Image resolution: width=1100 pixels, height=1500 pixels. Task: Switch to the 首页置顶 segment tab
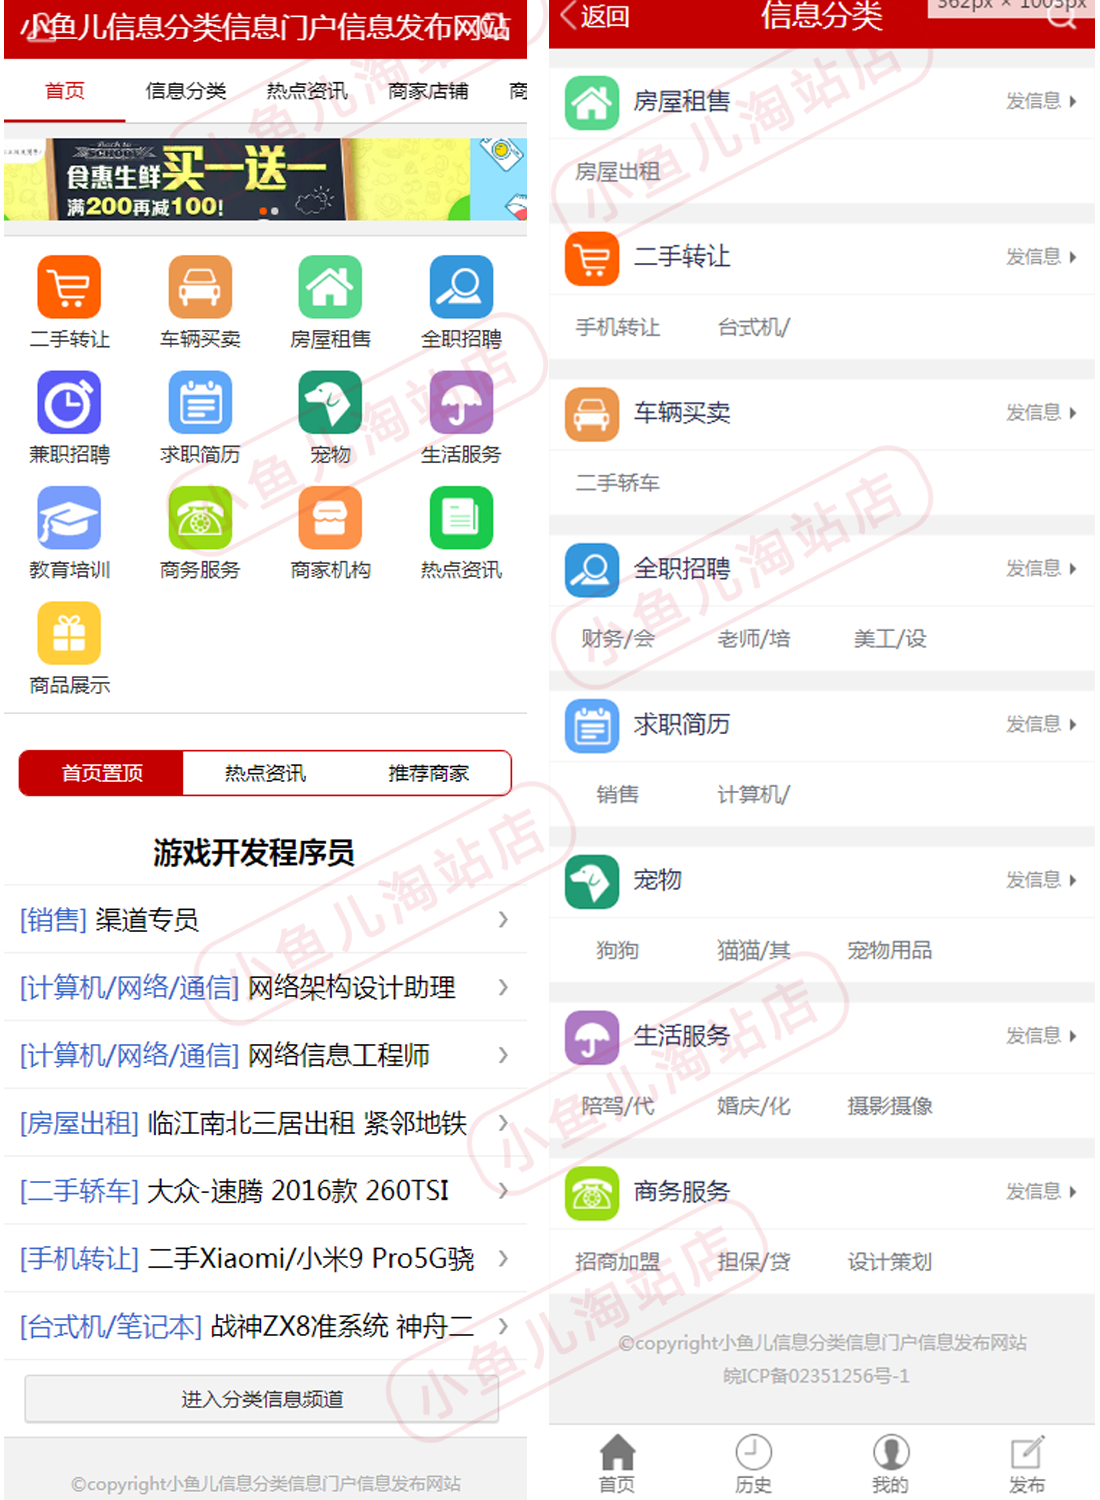click(101, 773)
